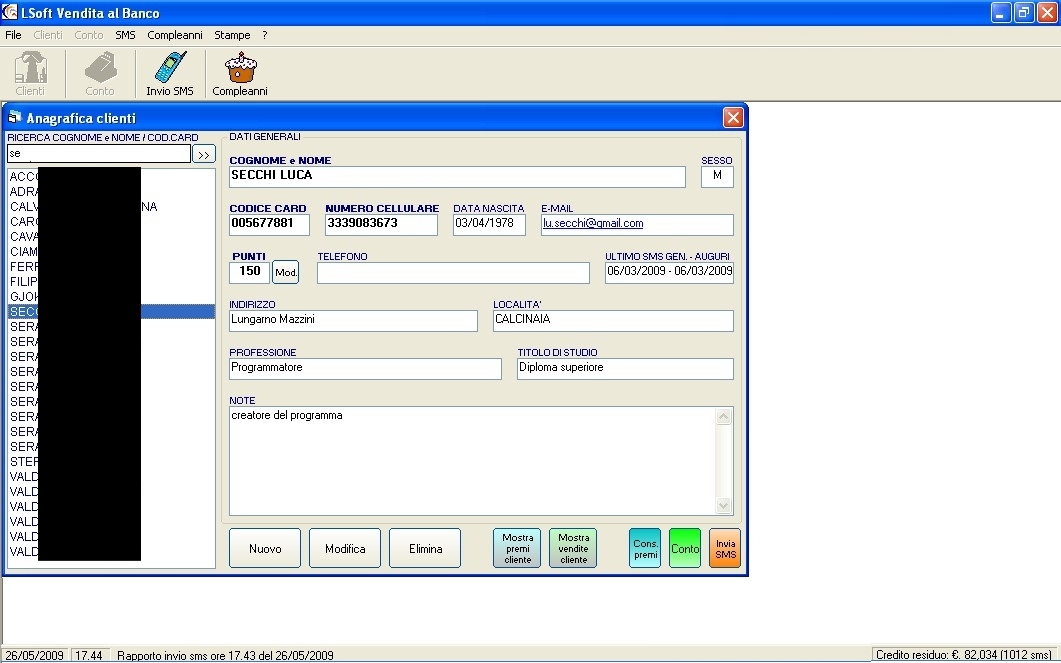
Task: Click the >> search button
Action: (204, 154)
